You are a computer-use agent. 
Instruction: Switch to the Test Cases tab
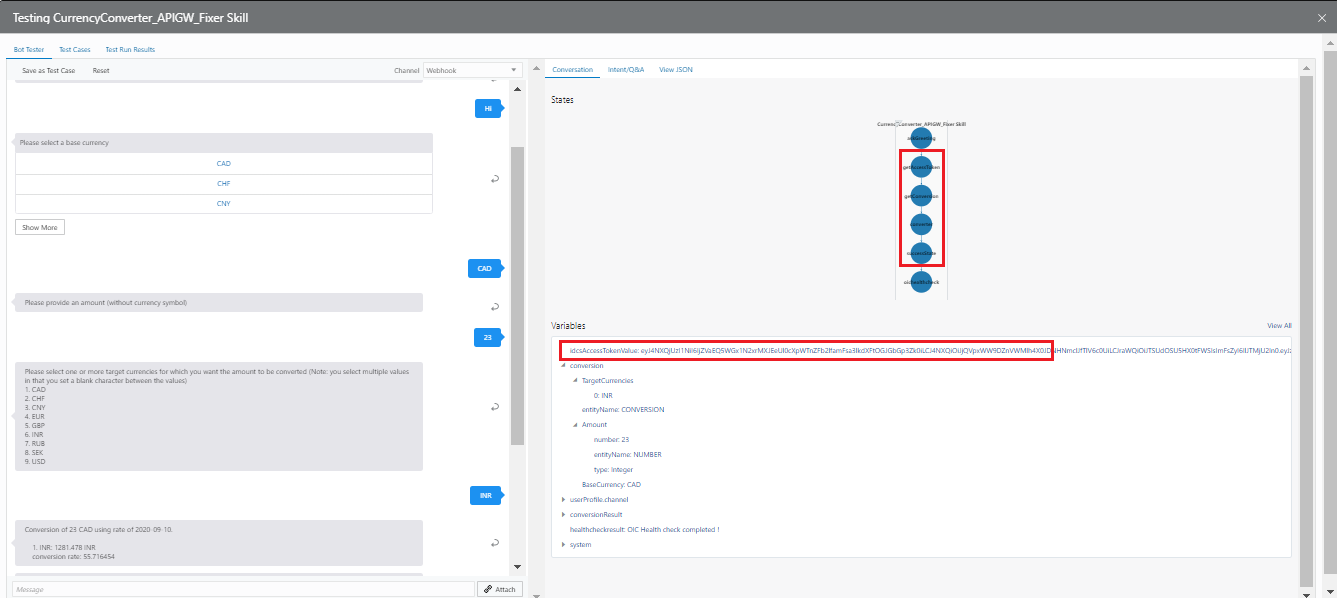click(75, 49)
